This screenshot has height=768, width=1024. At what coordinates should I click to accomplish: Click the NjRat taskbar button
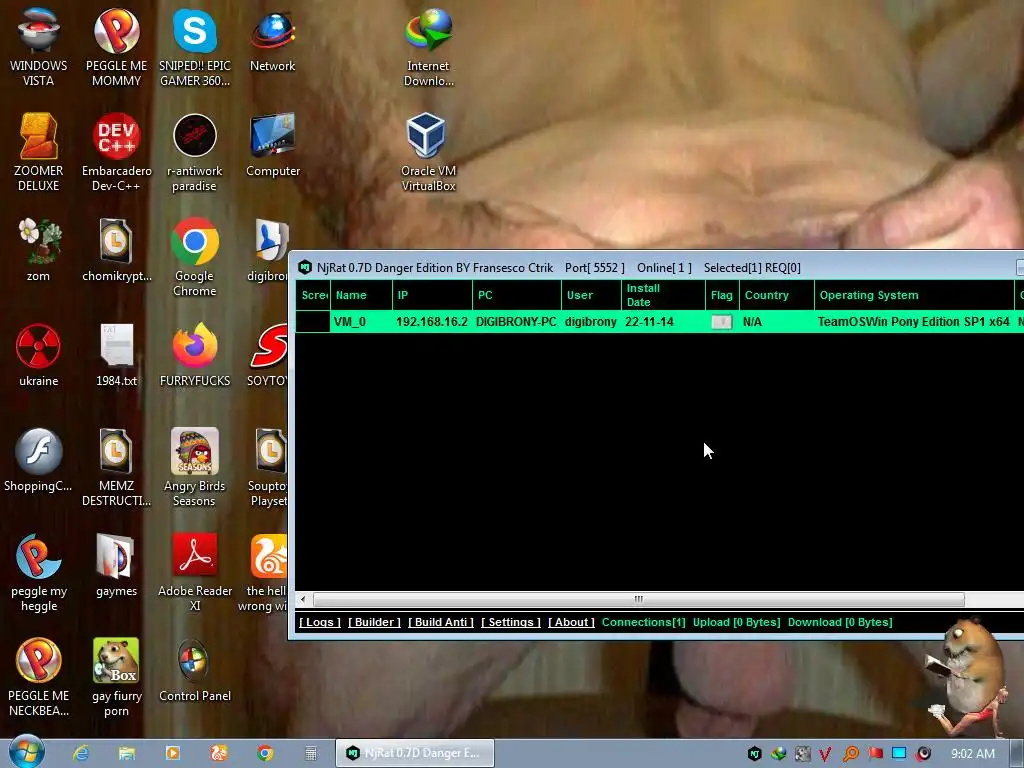tap(415, 753)
